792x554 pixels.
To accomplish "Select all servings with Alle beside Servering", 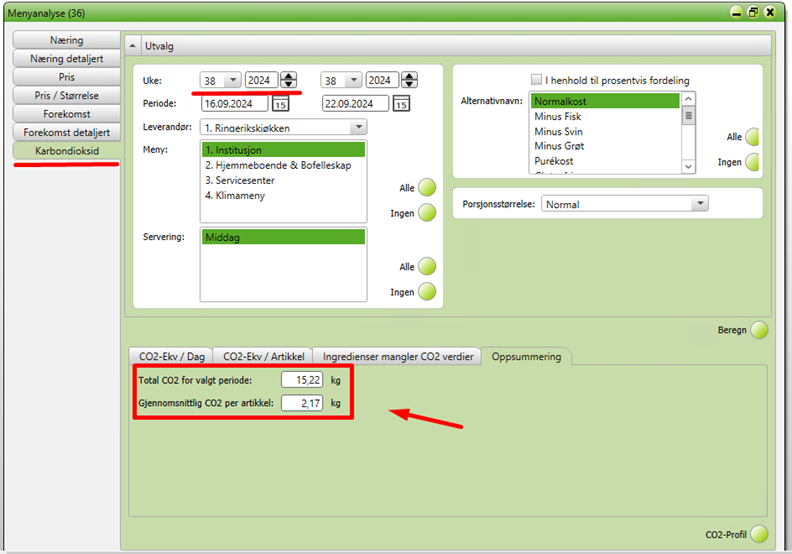I will (427, 266).
